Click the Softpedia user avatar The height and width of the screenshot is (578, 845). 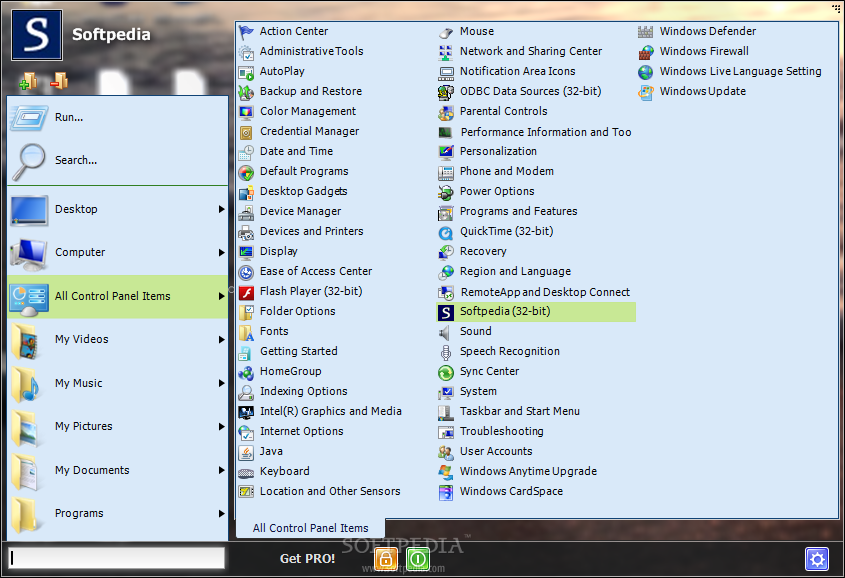[x=37, y=36]
